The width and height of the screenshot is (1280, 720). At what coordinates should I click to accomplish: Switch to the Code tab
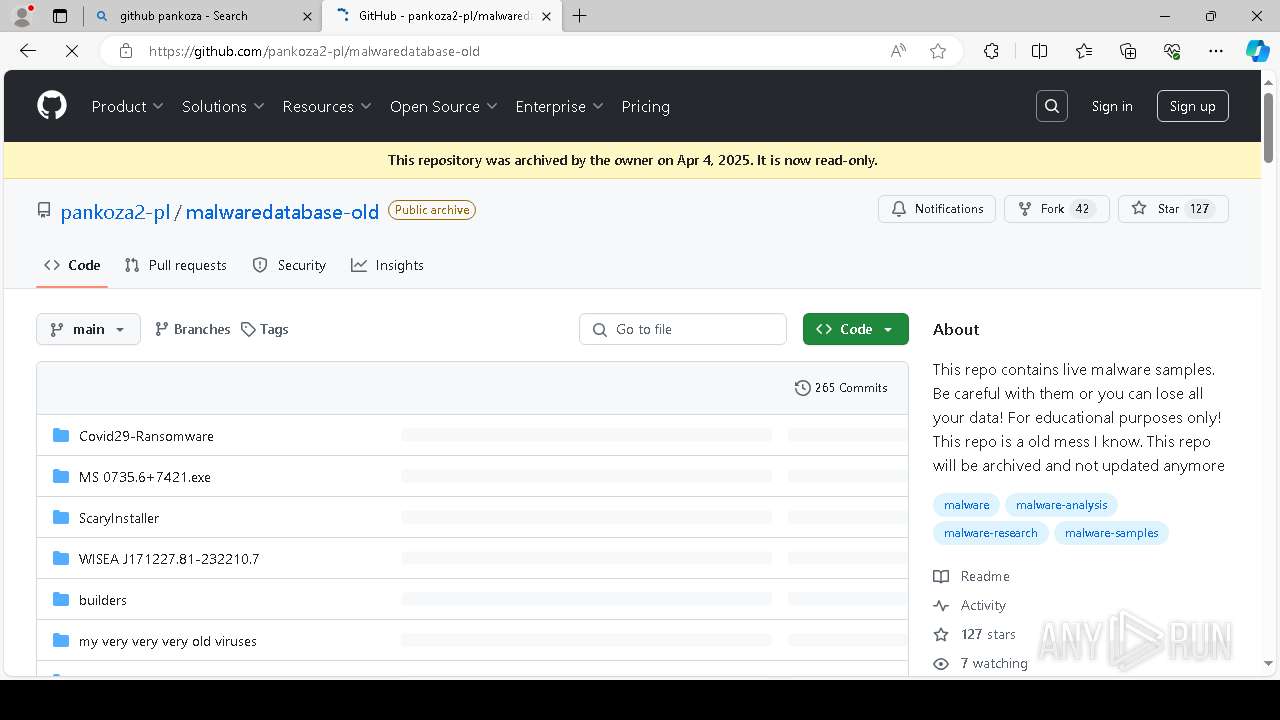[x=72, y=265]
